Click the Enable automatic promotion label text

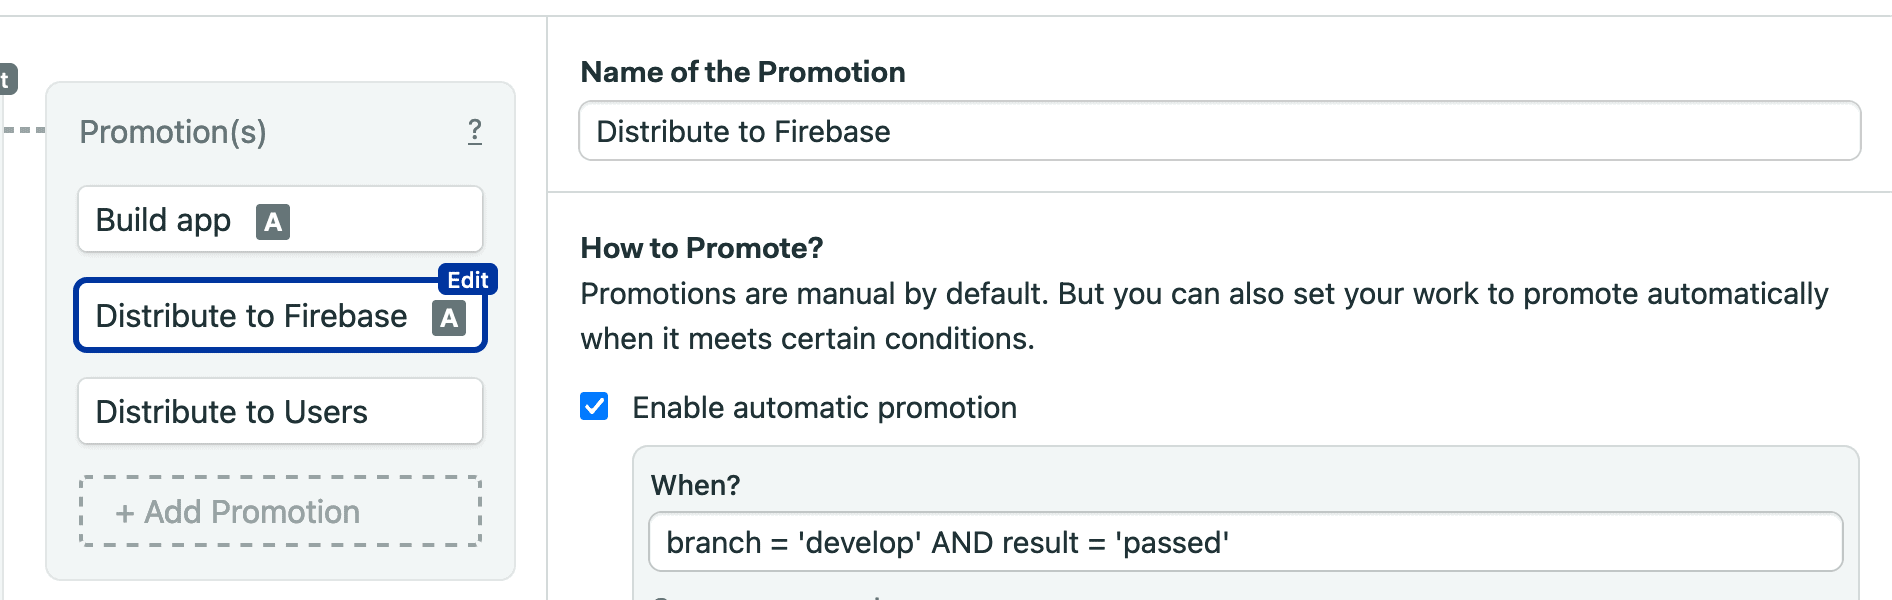pos(824,408)
